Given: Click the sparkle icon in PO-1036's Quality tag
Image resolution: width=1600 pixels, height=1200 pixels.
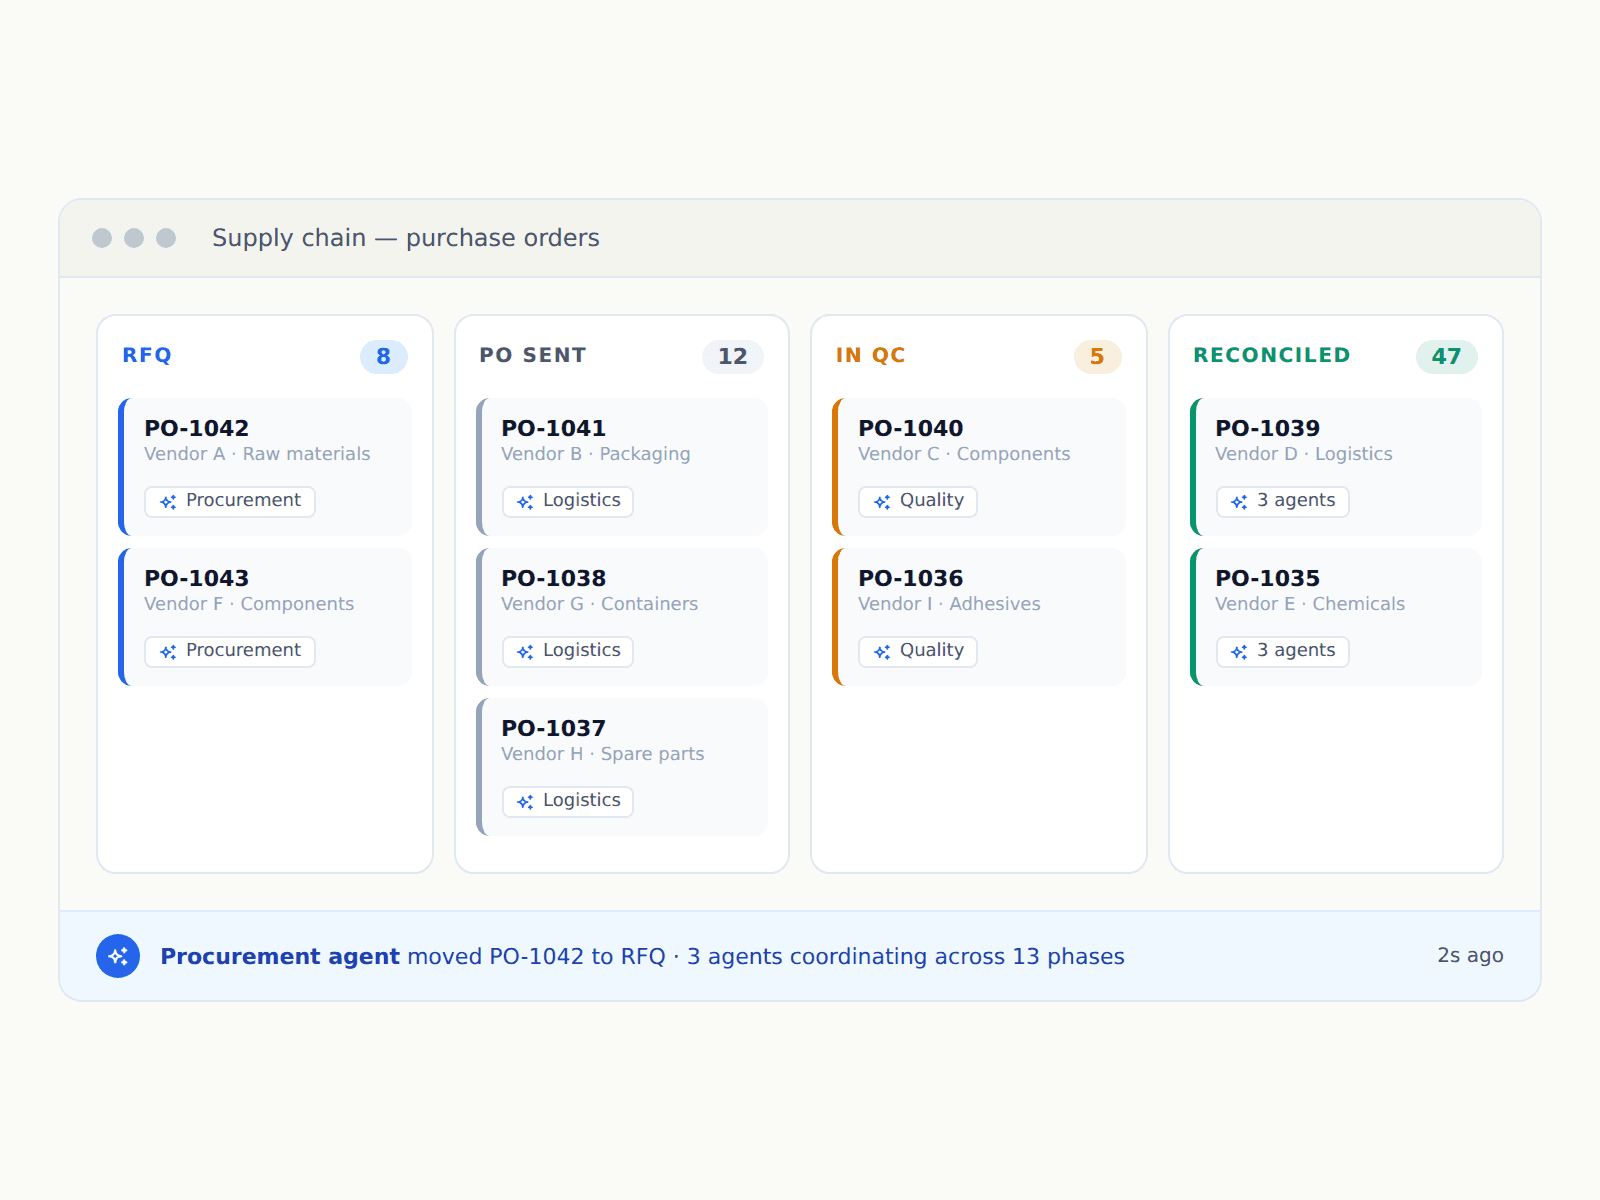Looking at the screenshot, I should pyautogui.click(x=882, y=652).
